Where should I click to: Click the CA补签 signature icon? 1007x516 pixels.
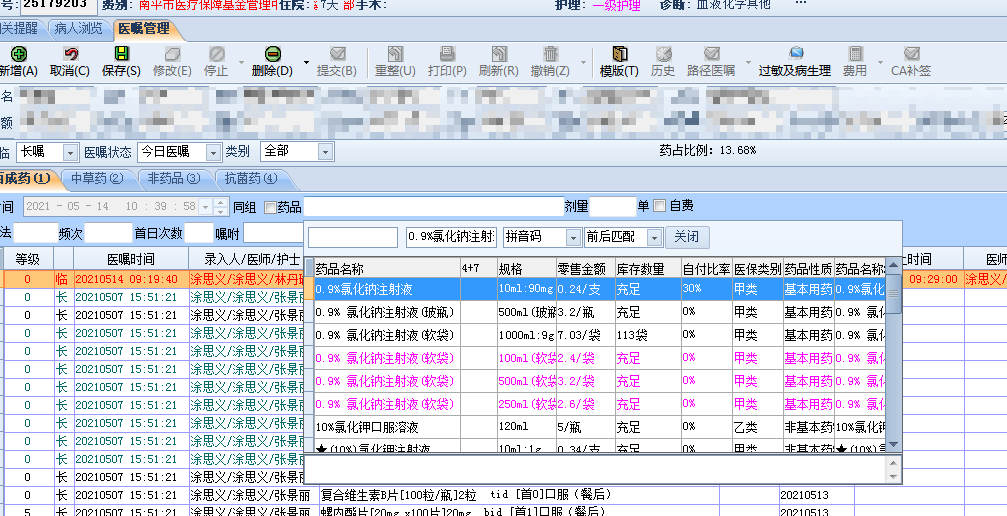[911, 55]
